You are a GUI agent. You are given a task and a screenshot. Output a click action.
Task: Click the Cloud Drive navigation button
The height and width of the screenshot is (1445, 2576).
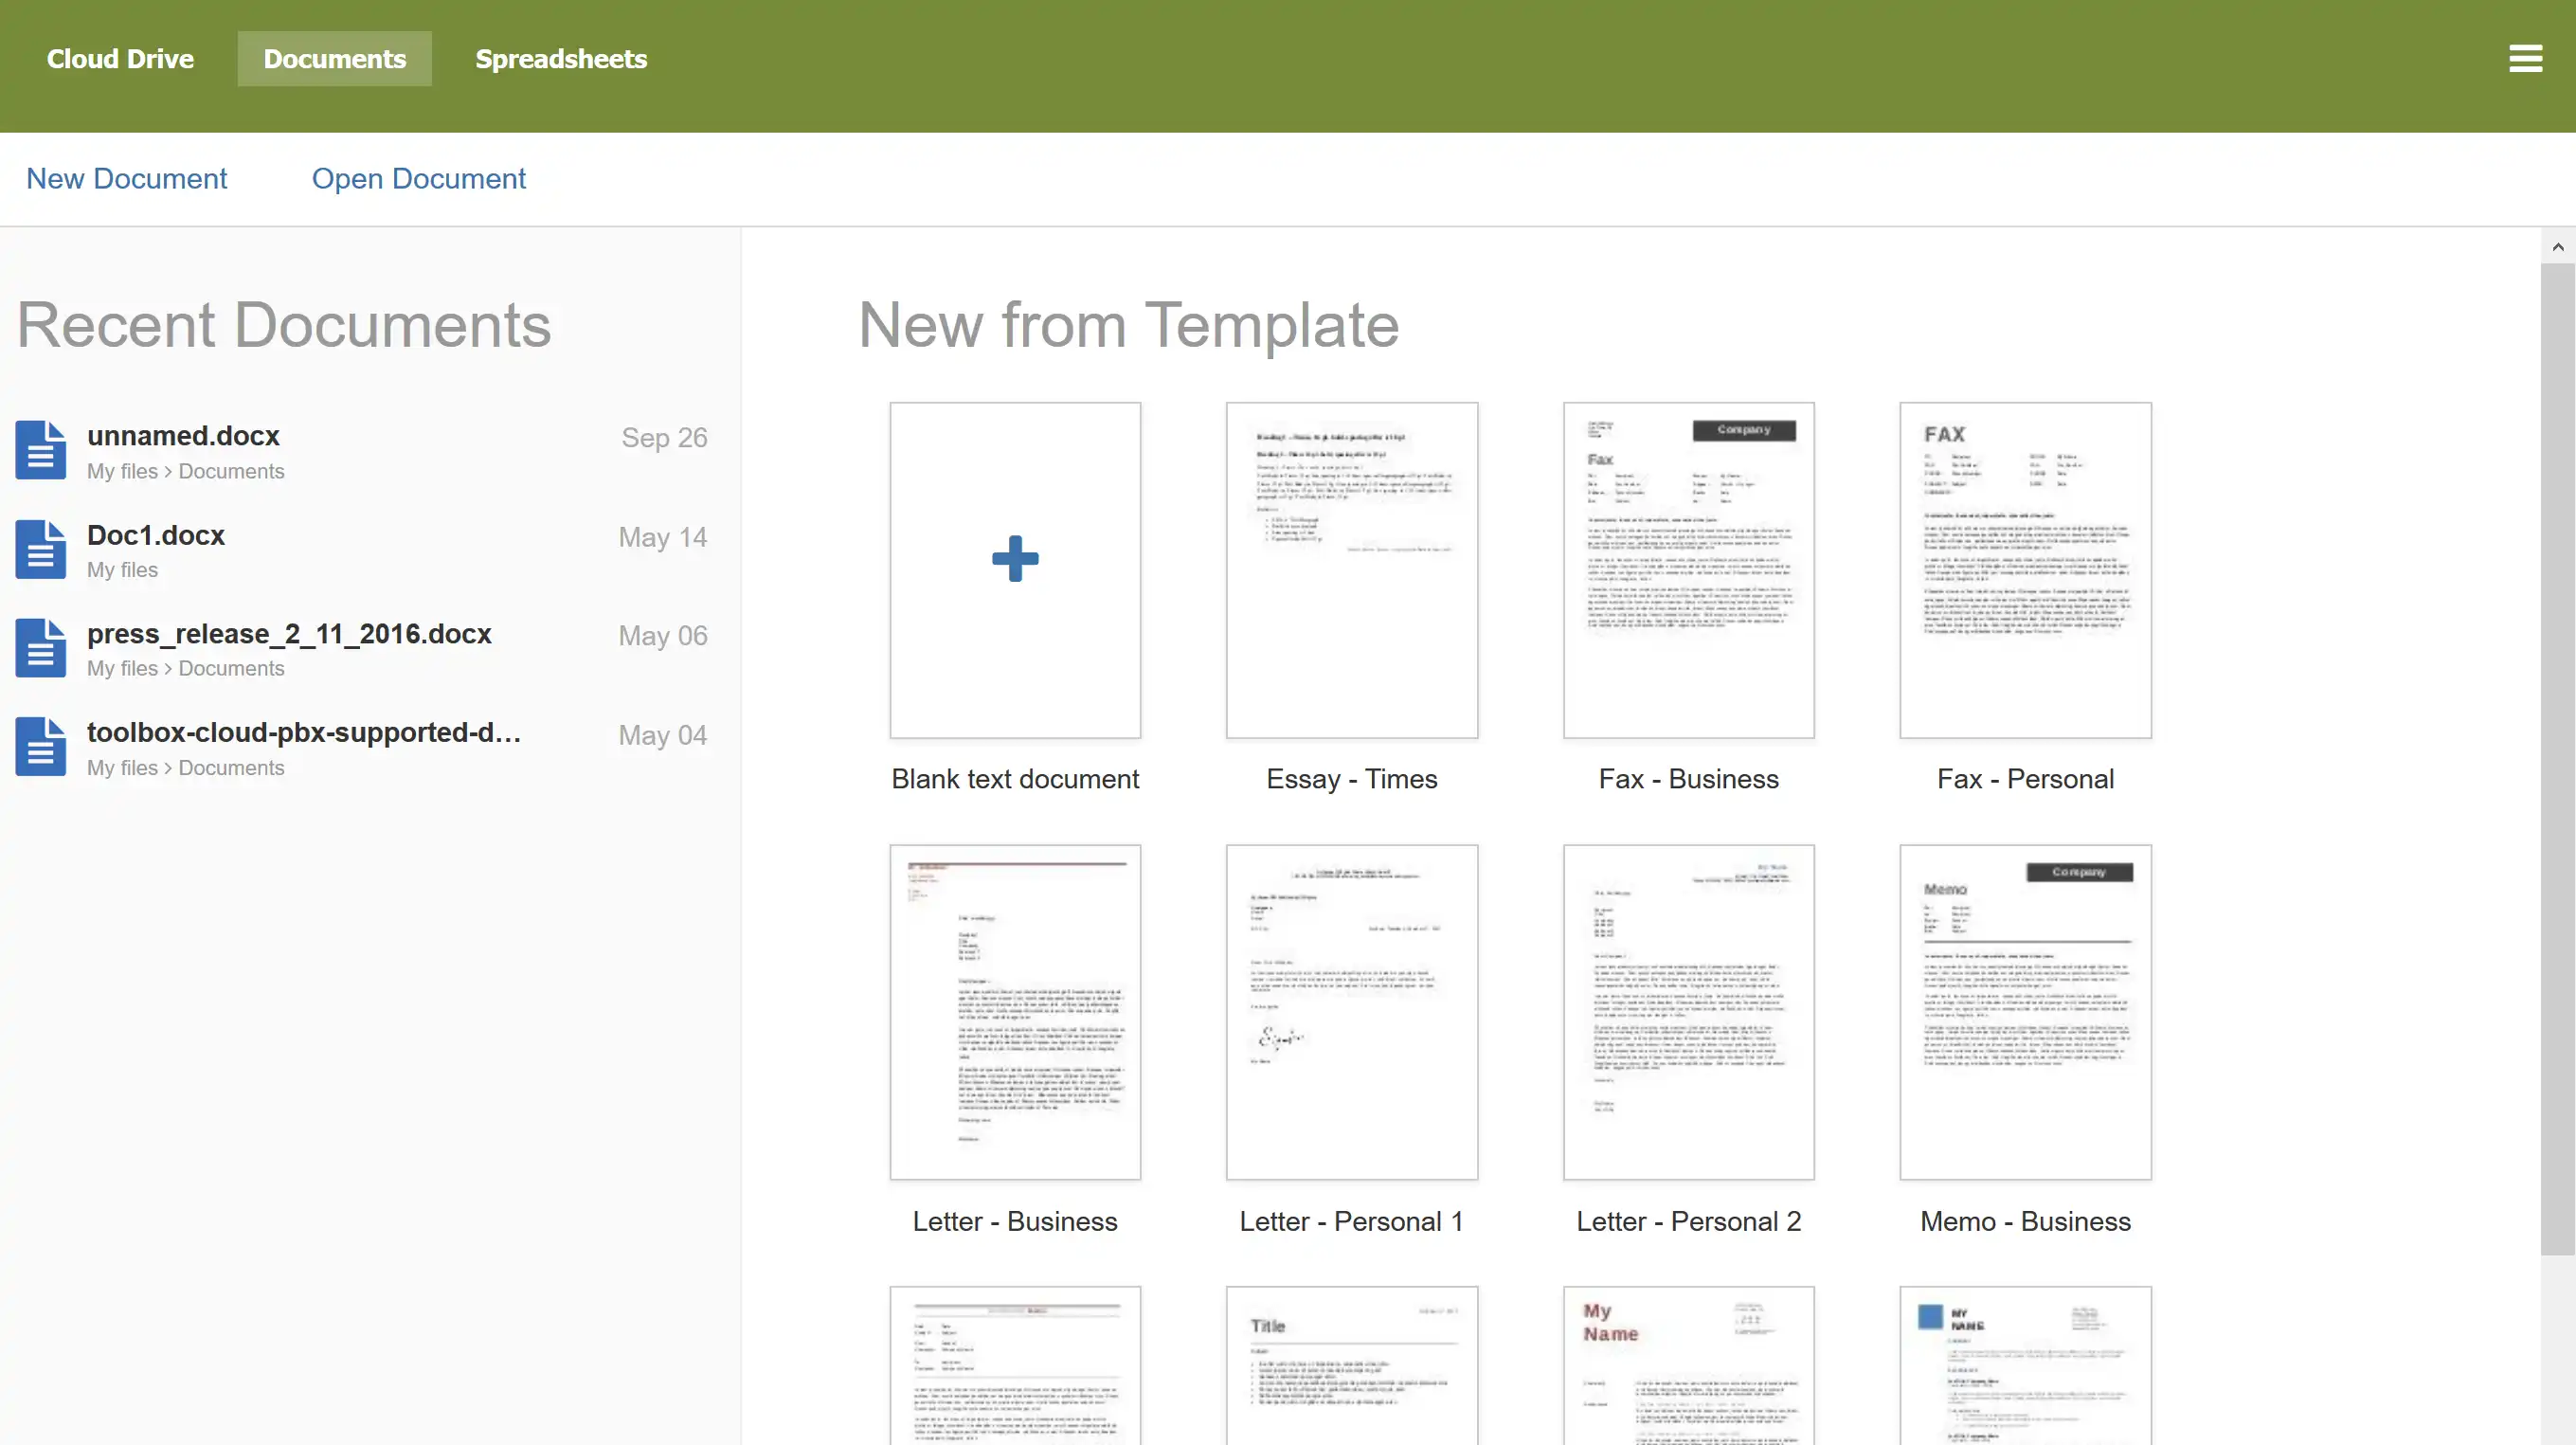tap(120, 59)
